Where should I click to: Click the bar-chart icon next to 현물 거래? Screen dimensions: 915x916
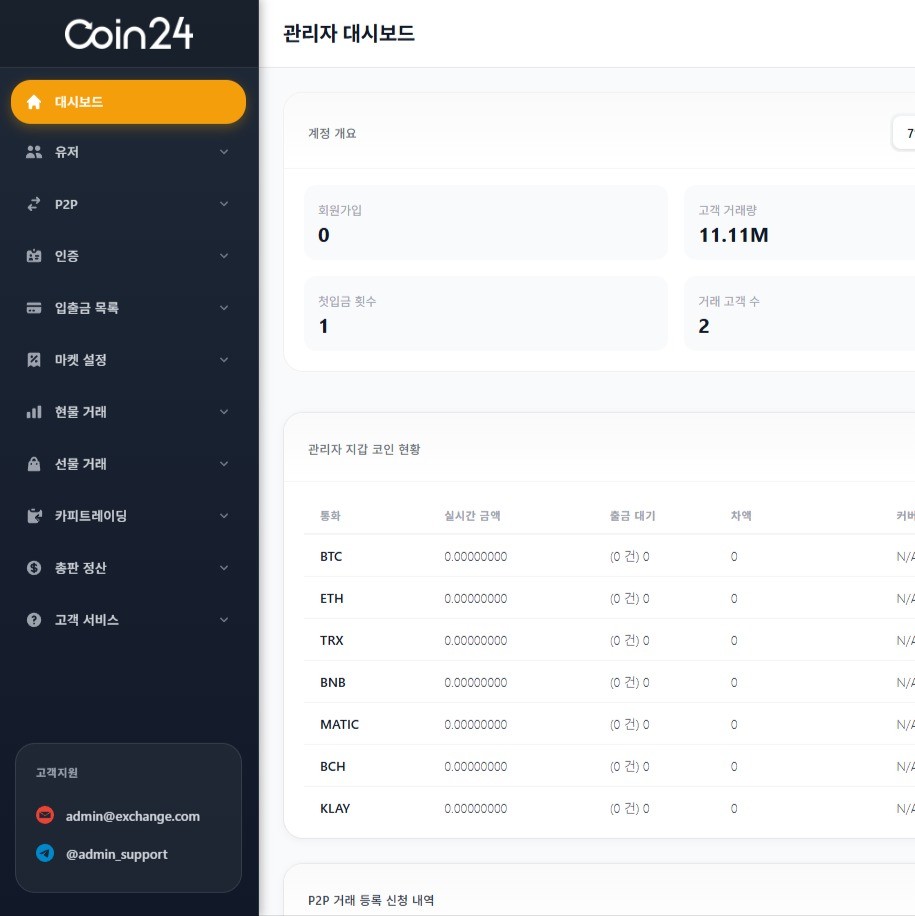click(x=34, y=412)
